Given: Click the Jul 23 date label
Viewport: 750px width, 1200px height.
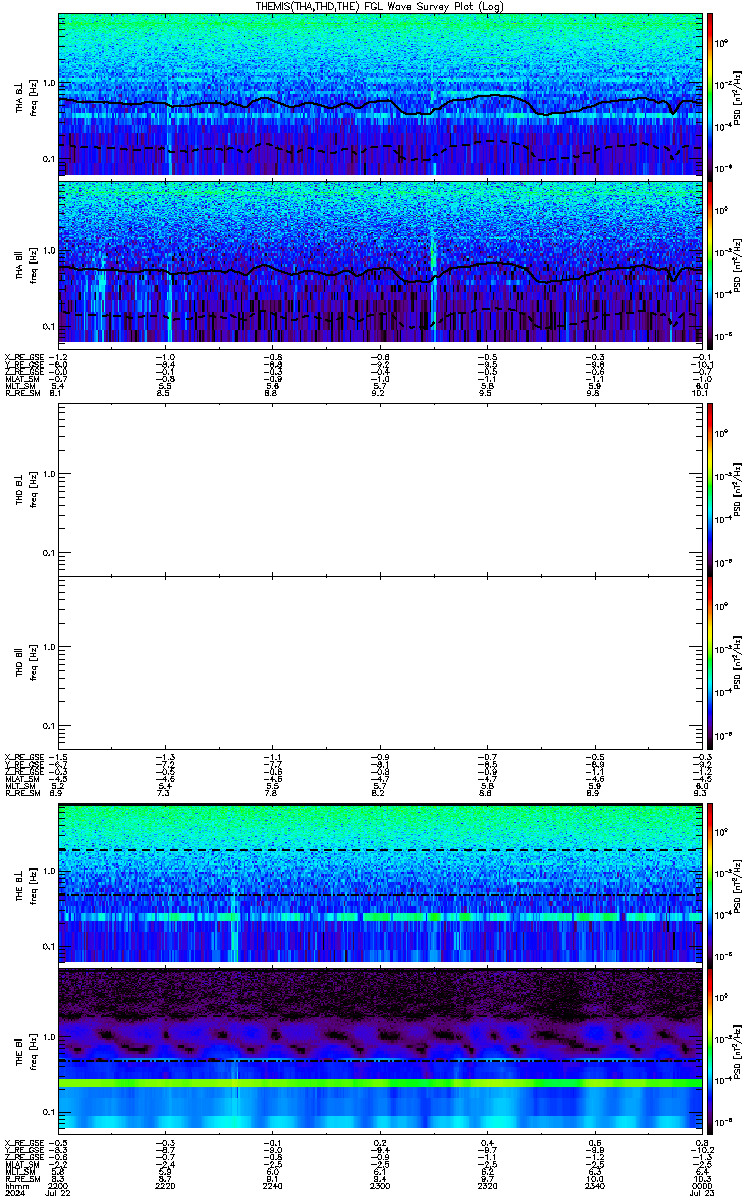Looking at the screenshot, I should click(701, 1193).
